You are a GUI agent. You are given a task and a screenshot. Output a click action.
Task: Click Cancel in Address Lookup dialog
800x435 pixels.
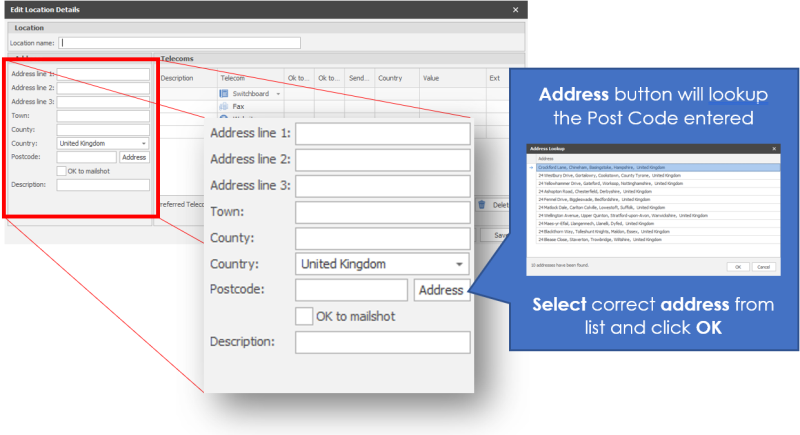763,267
